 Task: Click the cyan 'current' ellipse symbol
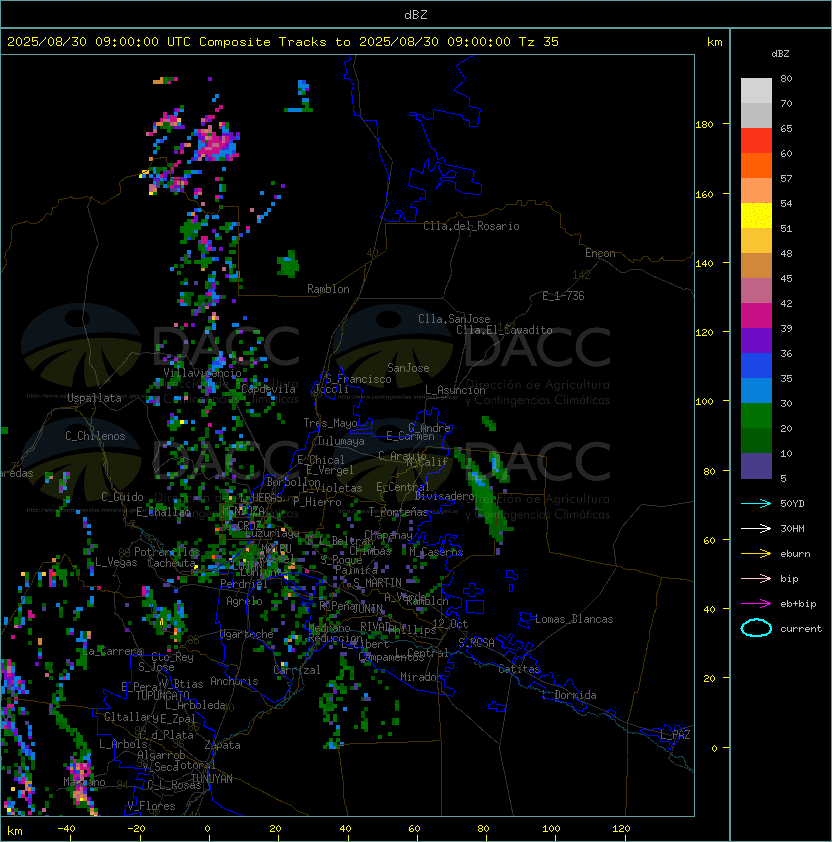click(756, 628)
